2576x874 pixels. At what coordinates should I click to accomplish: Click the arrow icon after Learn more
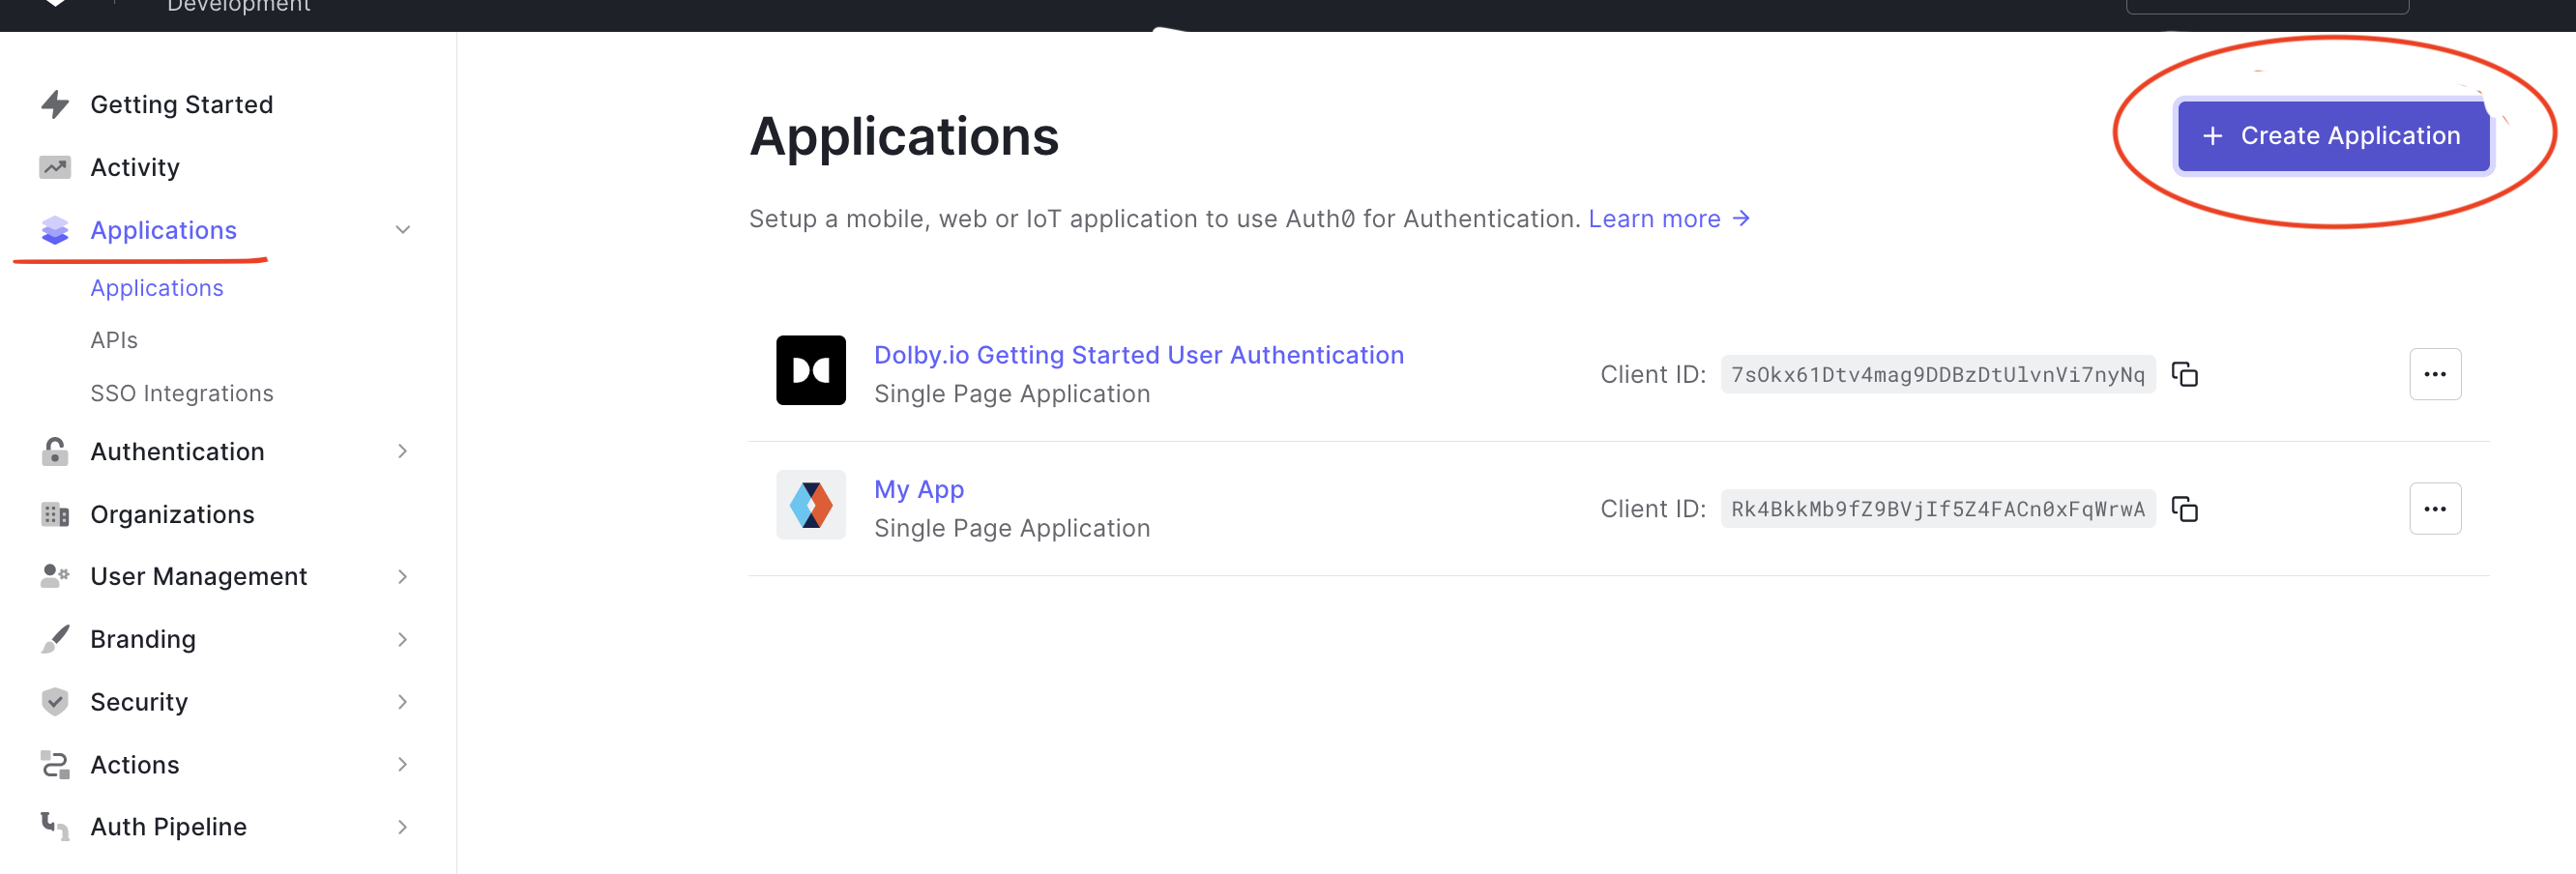[x=1741, y=218]
